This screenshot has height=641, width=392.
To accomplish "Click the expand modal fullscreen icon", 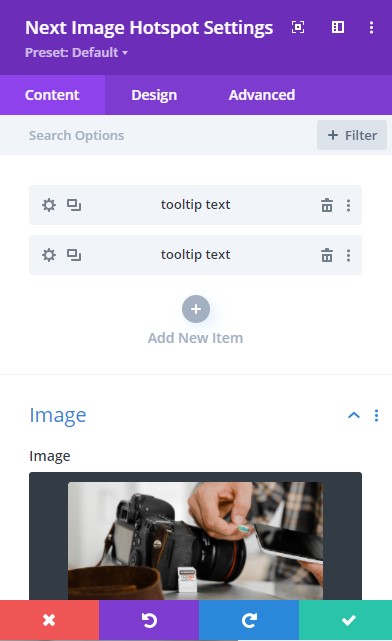I will point(298,27).
